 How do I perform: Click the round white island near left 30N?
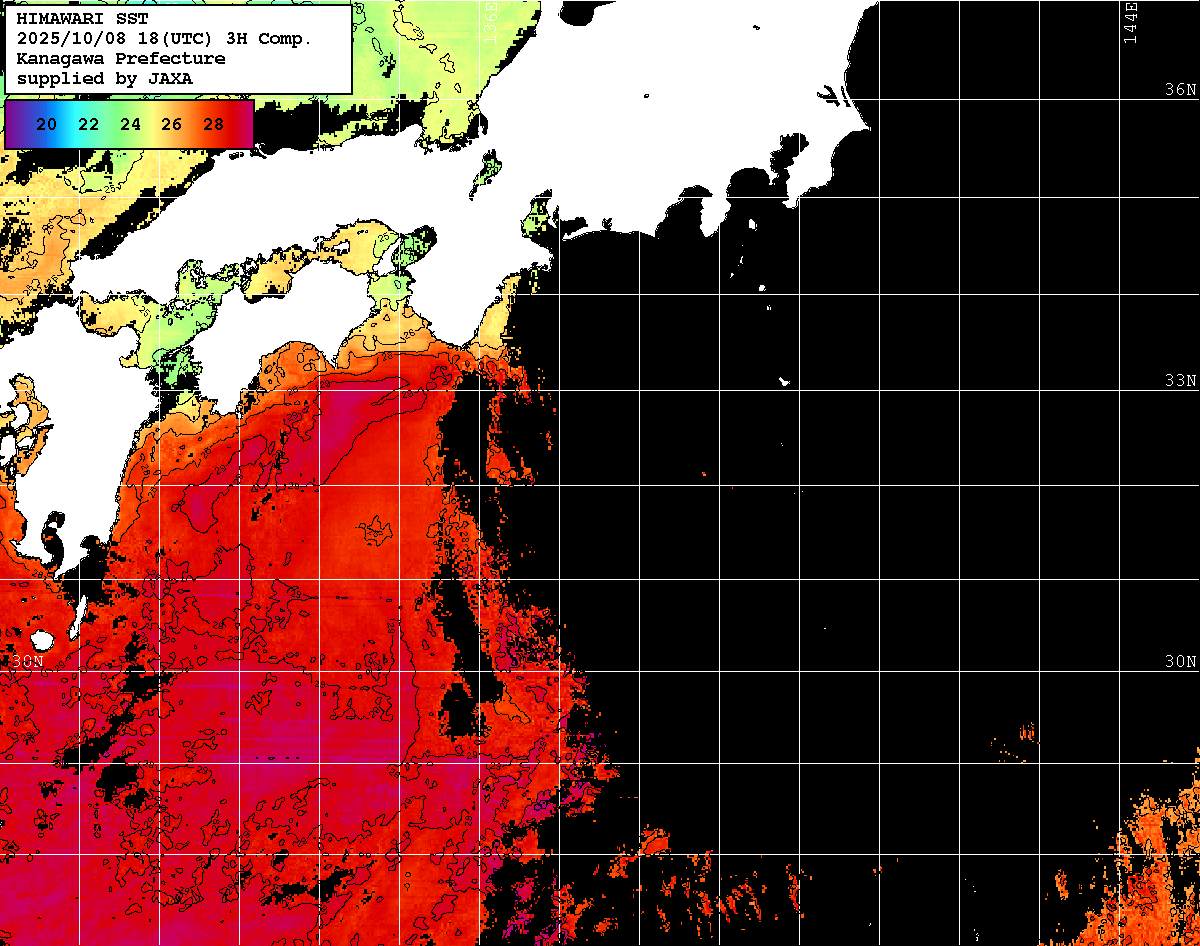pyautogui.click(x=41, y=640)
